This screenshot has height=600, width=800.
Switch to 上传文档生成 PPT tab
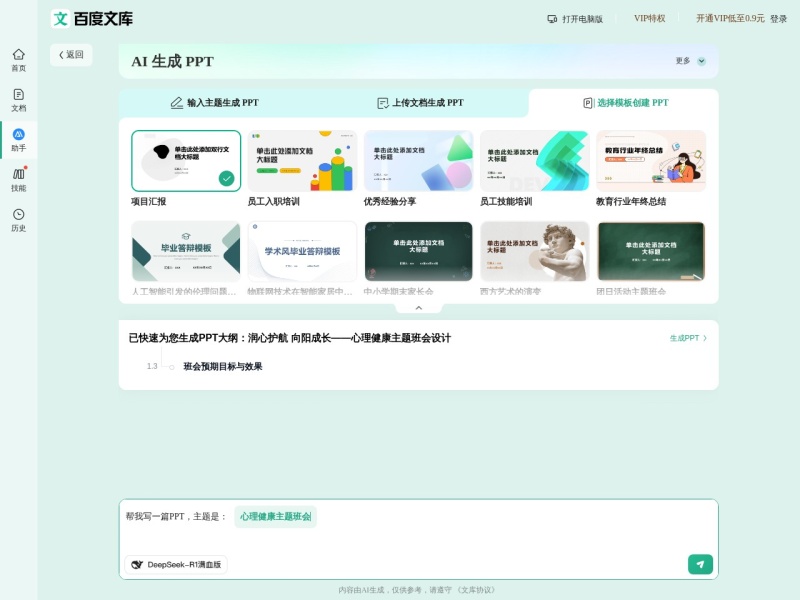420,103
